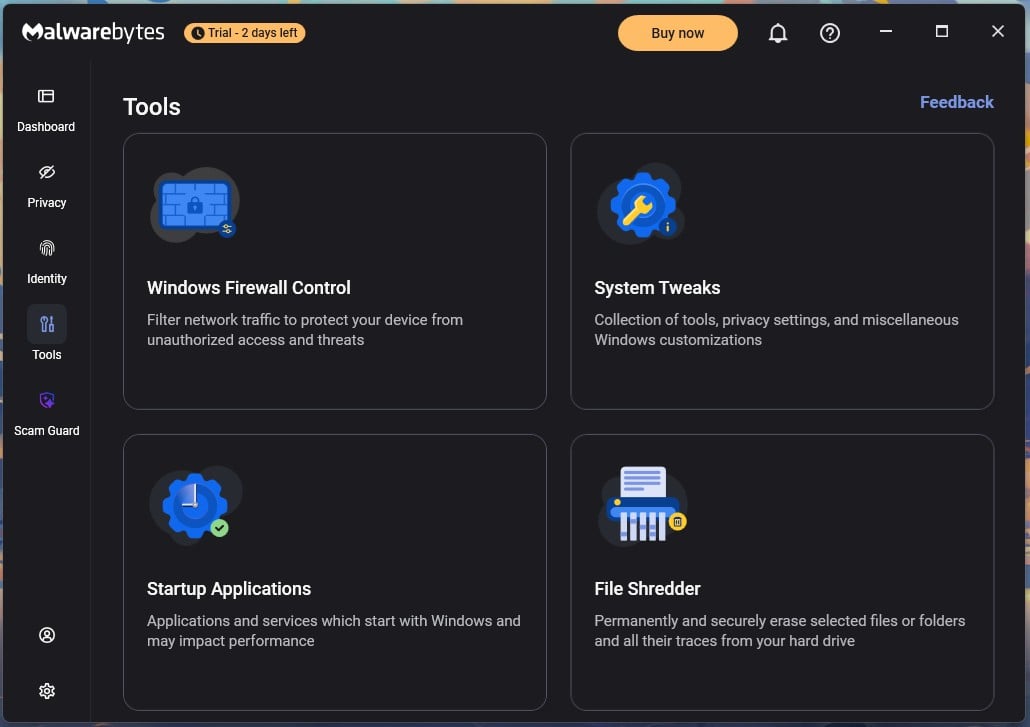This screenshot has height=727, width=1030.
Task: Click the Malwarebytes logo
Action: point(93,32)
